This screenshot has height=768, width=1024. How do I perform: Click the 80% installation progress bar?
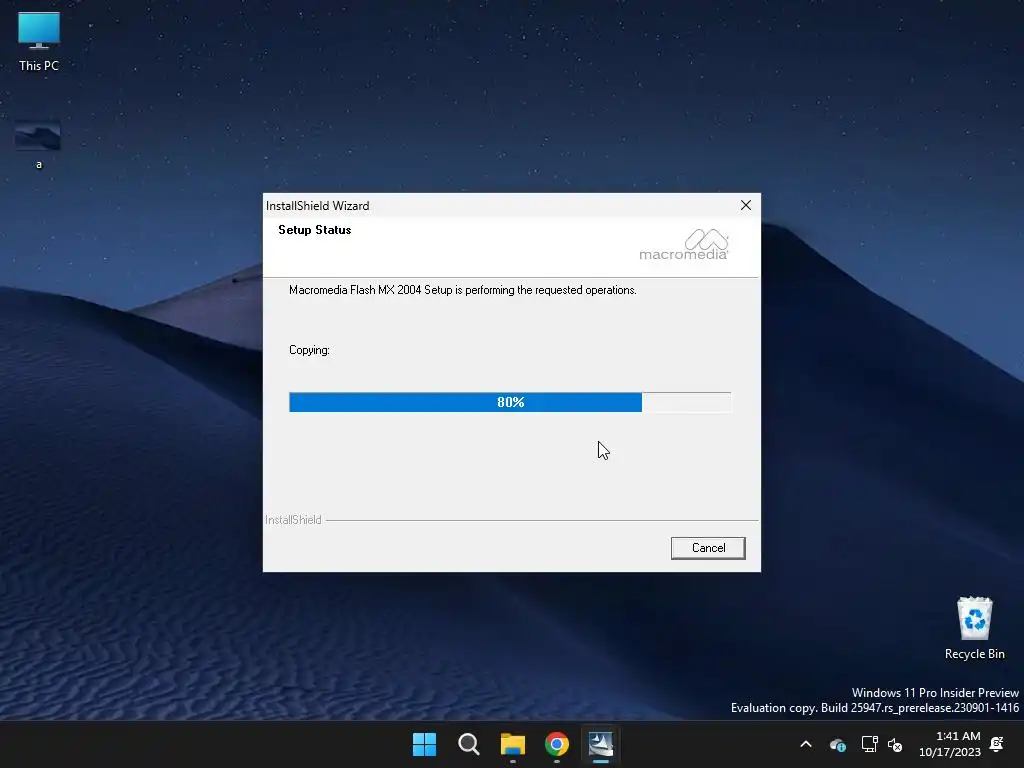pyautogui.click(x=510, y=402)
